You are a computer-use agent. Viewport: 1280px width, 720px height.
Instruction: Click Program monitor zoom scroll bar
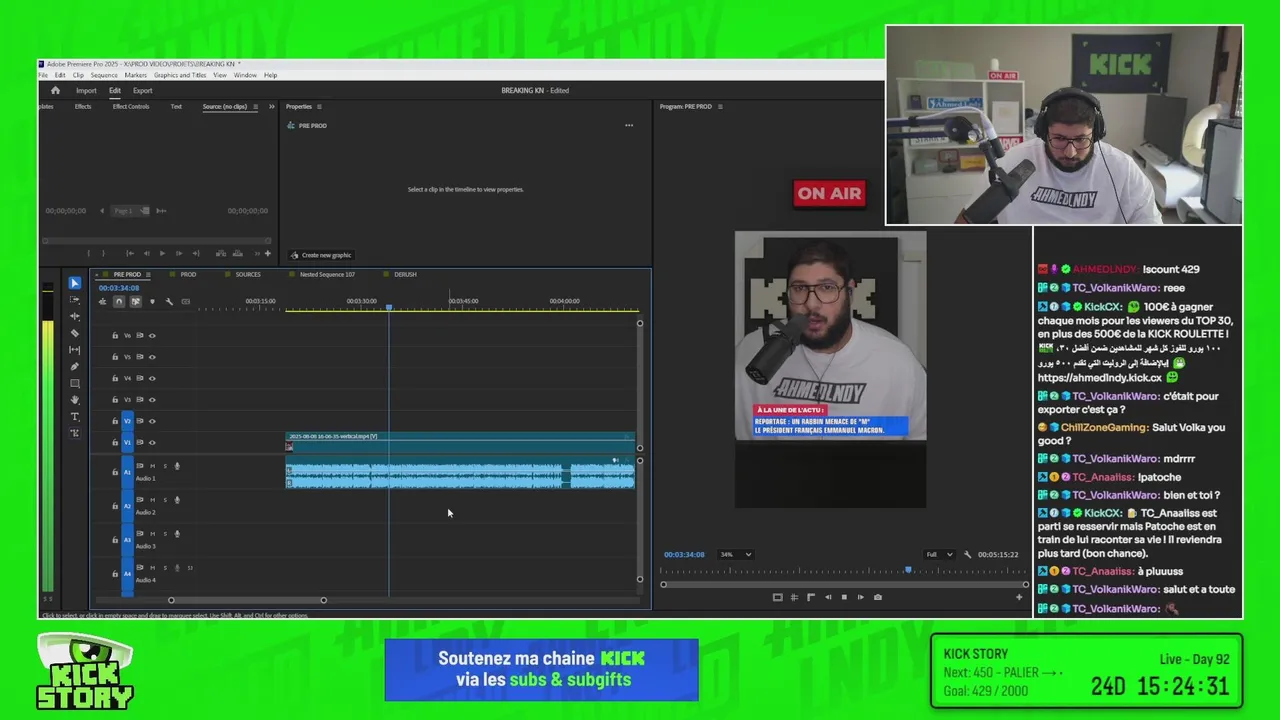point(844,584)
